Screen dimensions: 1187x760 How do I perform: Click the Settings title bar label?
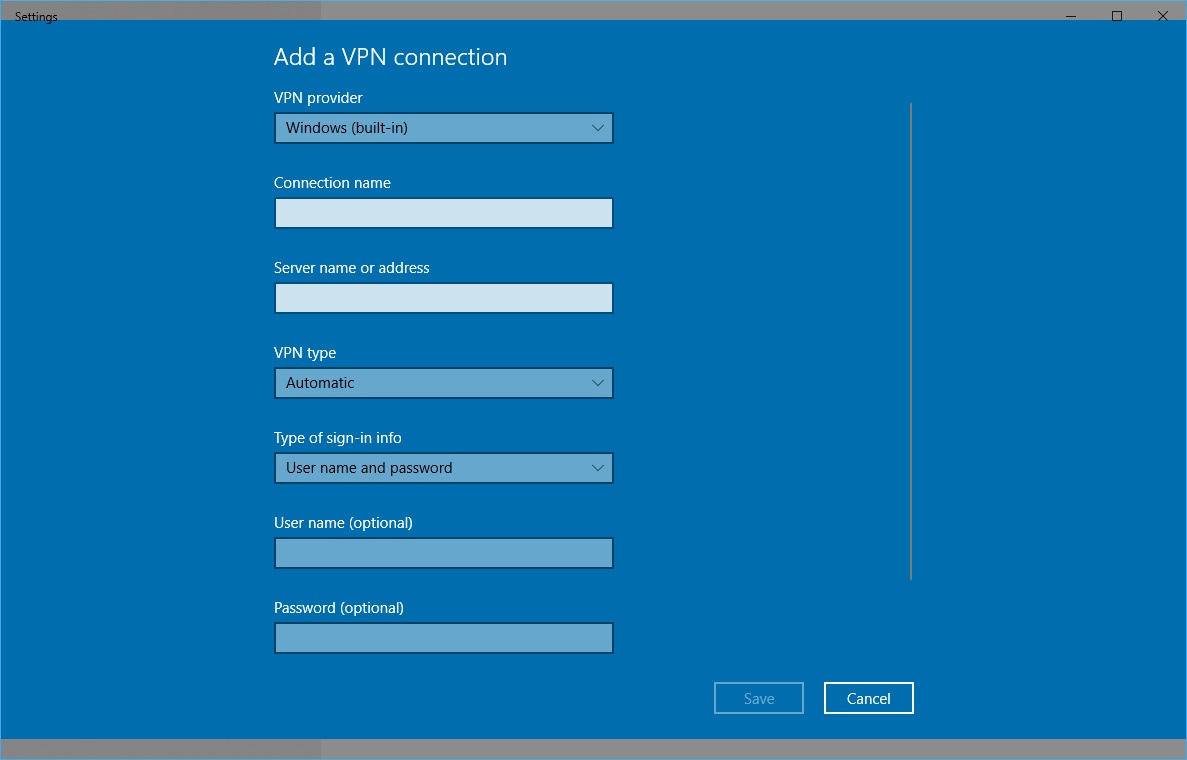tap(35, 16)
